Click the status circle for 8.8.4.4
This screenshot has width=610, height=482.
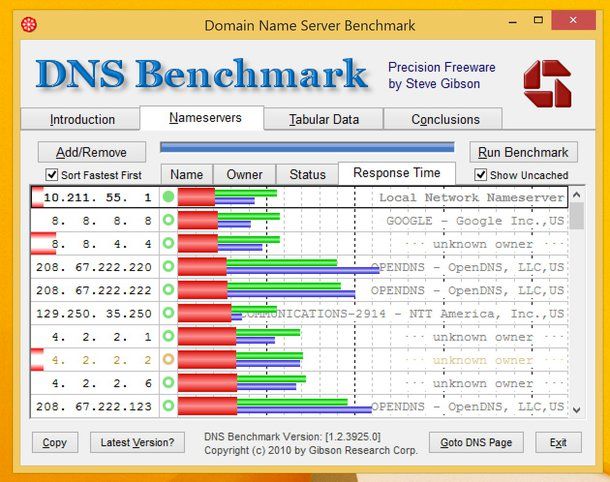[x=168, y=243]
